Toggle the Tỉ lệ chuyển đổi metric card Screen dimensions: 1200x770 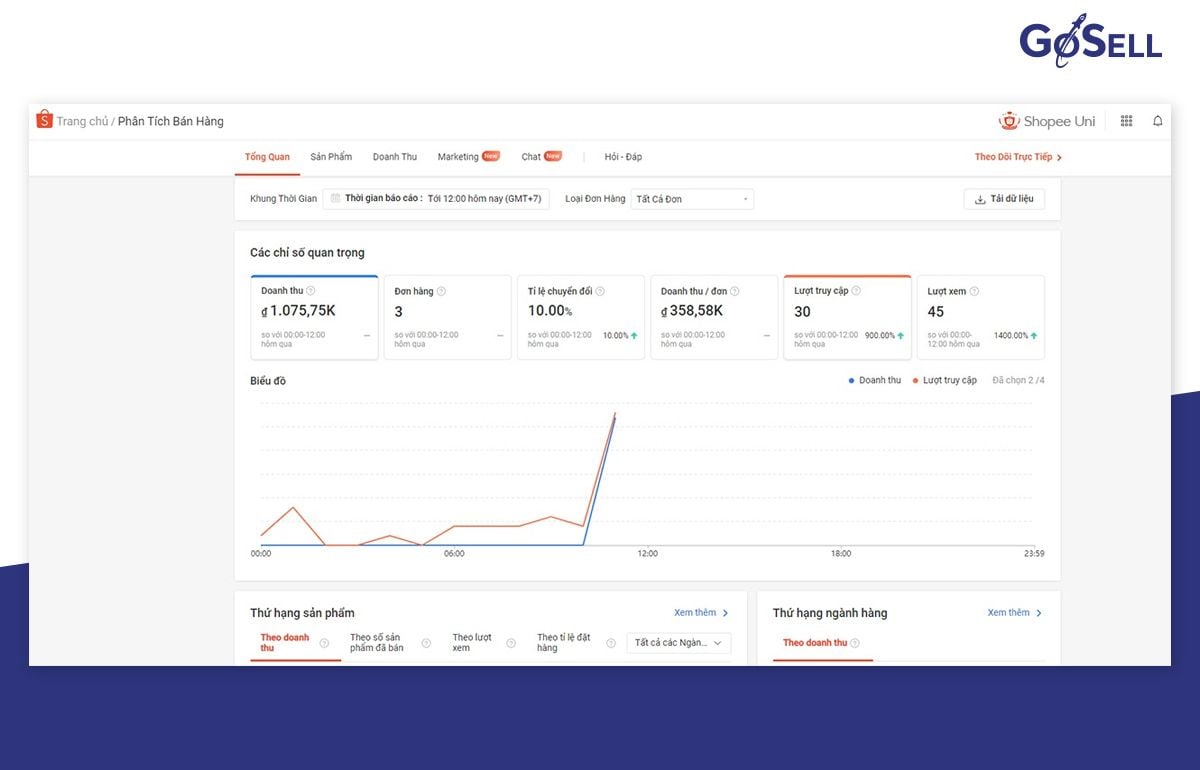[x=580, y=317]
